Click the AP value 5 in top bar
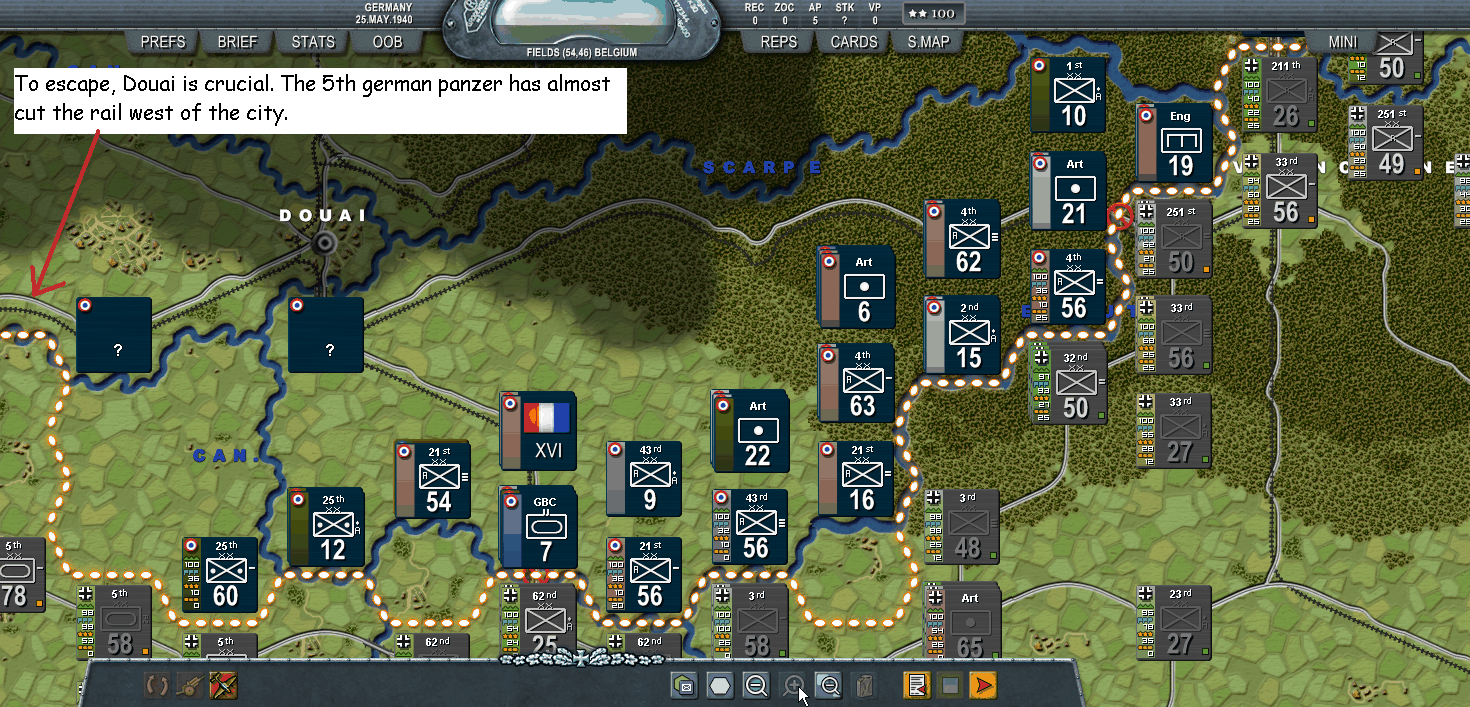Viewport: 1470px width, 707px height. coord(815,20)
